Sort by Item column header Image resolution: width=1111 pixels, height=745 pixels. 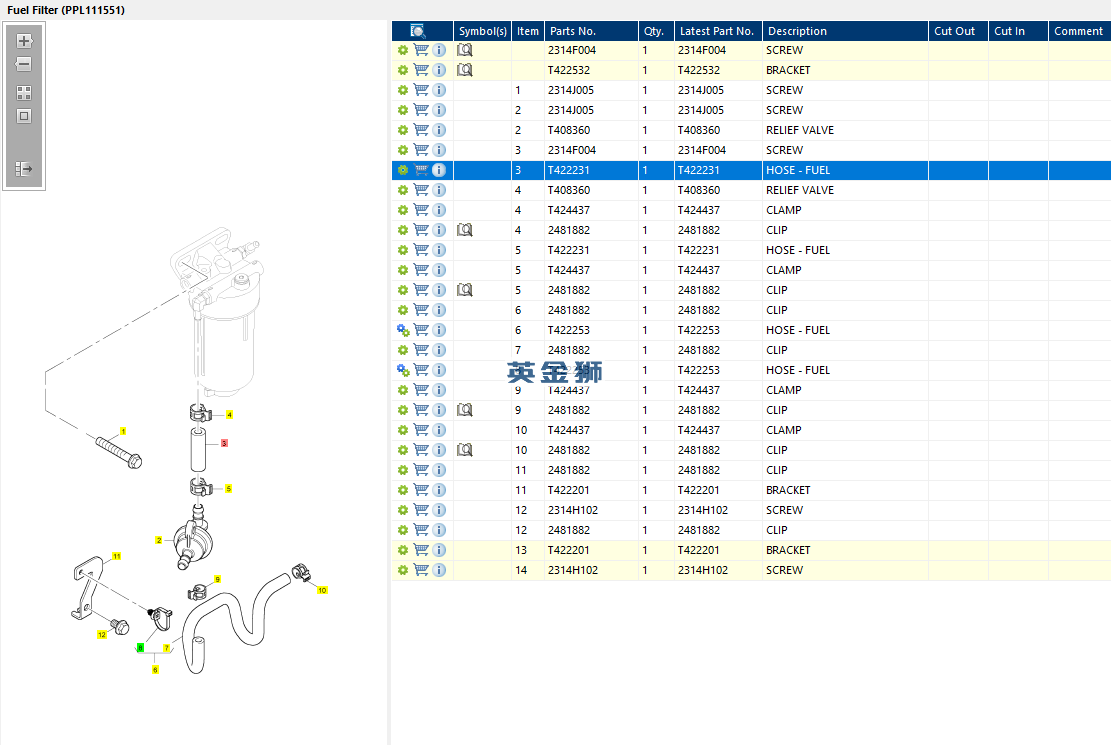(528, 31)
